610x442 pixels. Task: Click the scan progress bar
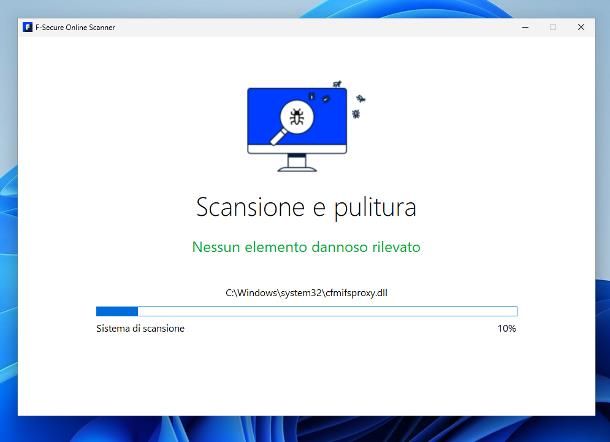pos(307,311)
